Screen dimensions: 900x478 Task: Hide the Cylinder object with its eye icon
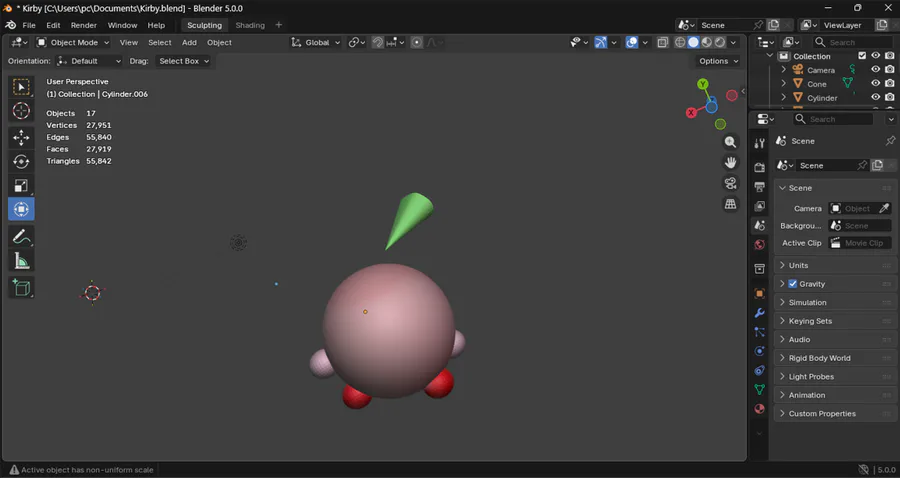point(875,97)
